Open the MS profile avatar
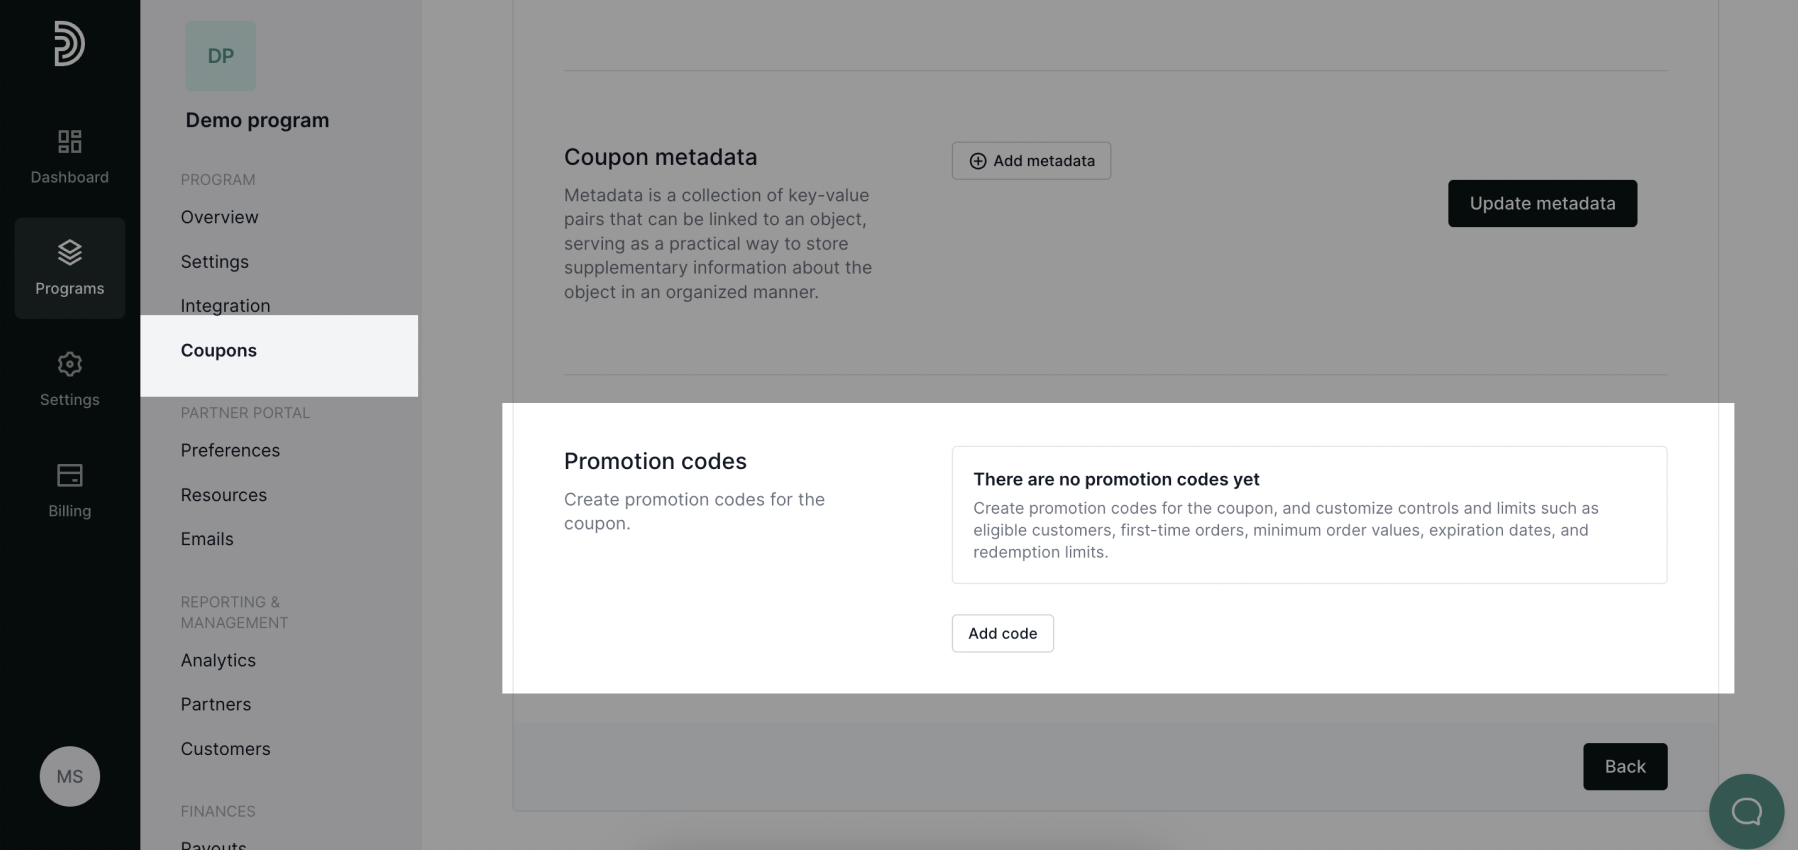The image size is (1798, 850). pos(69,776)
